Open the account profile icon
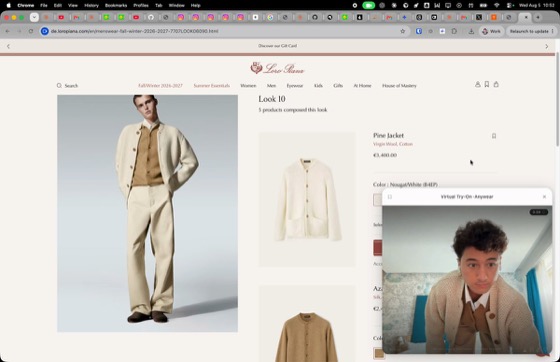 point(478,85)
